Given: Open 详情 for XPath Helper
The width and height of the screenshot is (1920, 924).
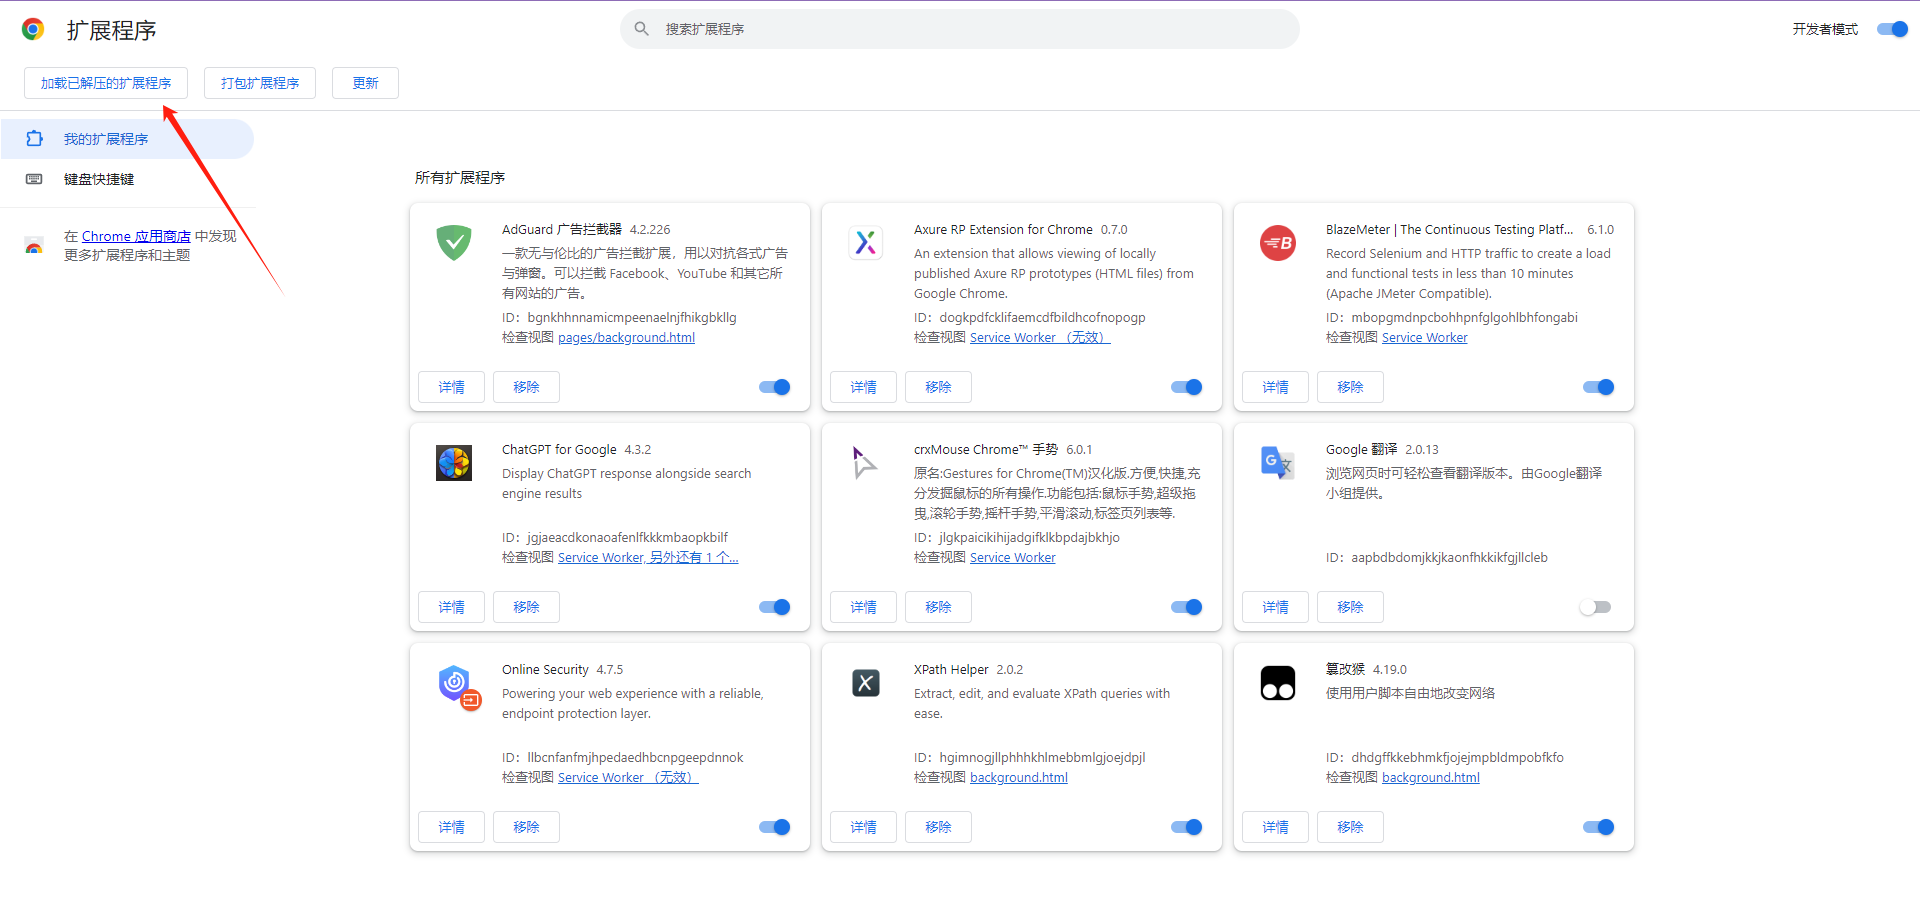Looking at the screenshot, I should tap(863, 827).
